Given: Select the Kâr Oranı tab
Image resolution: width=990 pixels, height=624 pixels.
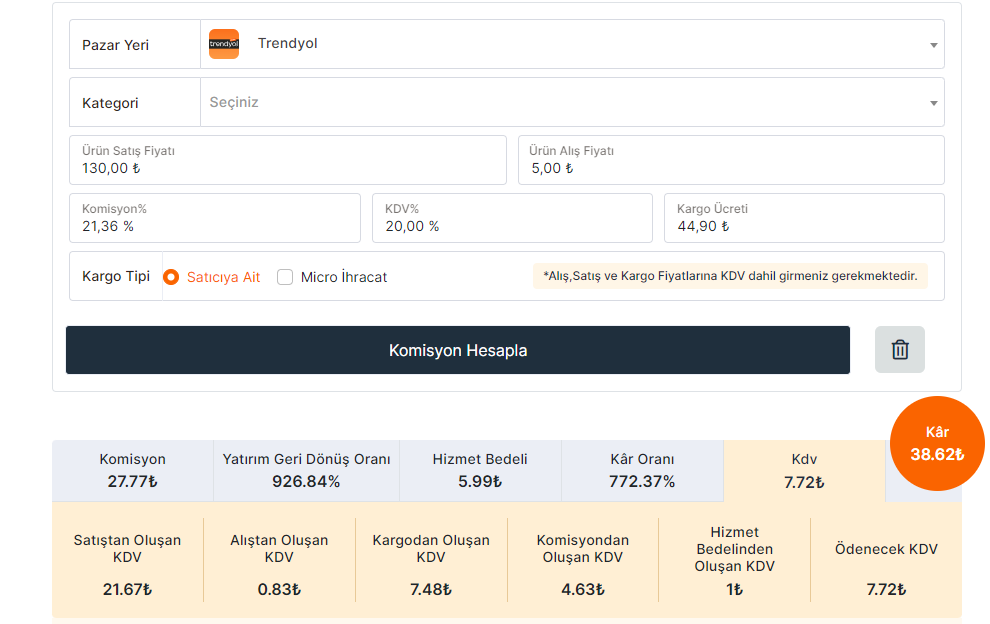Looking at the screenshot, I should pyautogui.click(x=642, y=471).
